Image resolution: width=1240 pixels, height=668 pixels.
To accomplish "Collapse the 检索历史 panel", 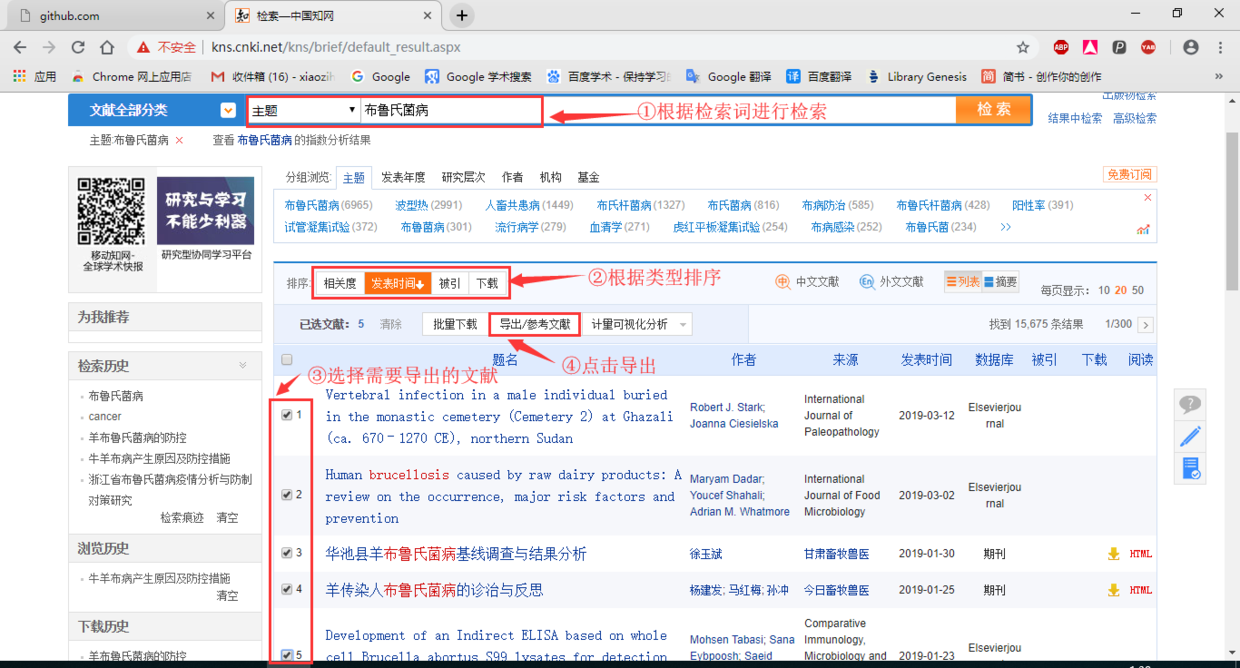I will 243,366.
